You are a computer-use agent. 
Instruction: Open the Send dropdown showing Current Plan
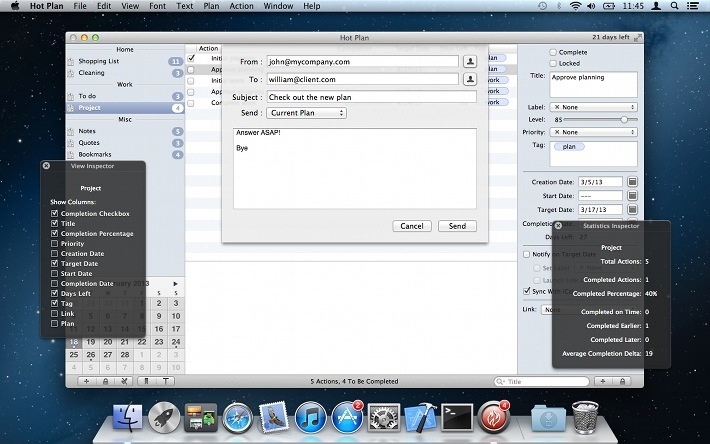pos(306,113)
